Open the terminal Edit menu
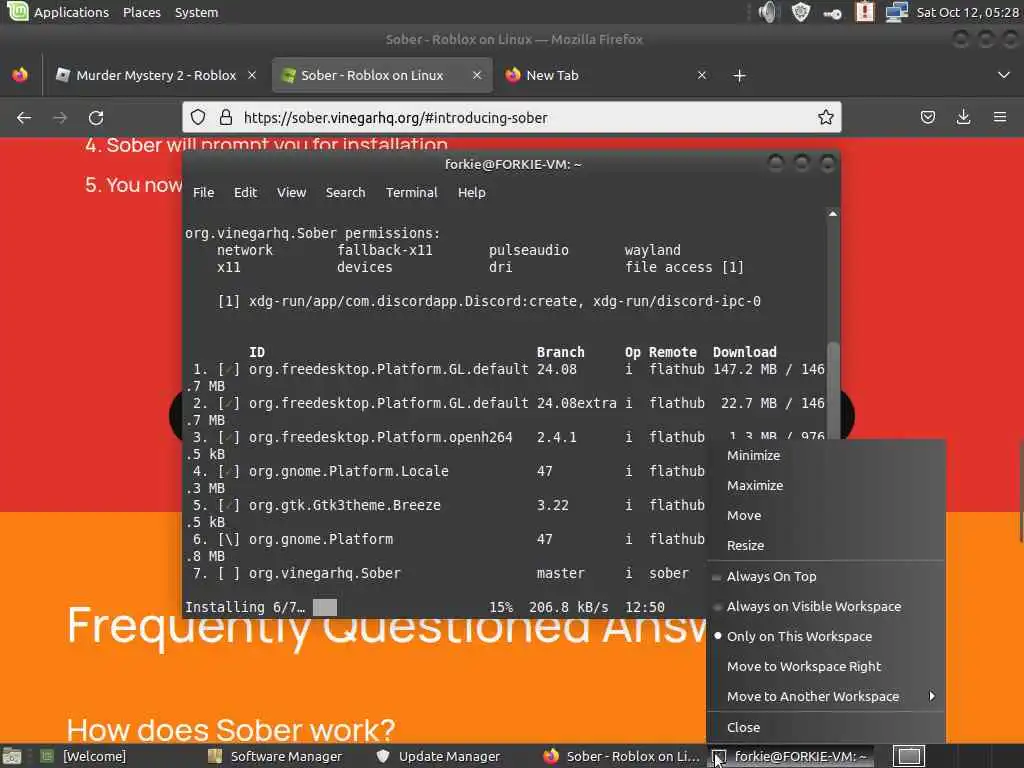Image resolution: width=1024 pixels, height=768 pixels. (x=246, y=193)
